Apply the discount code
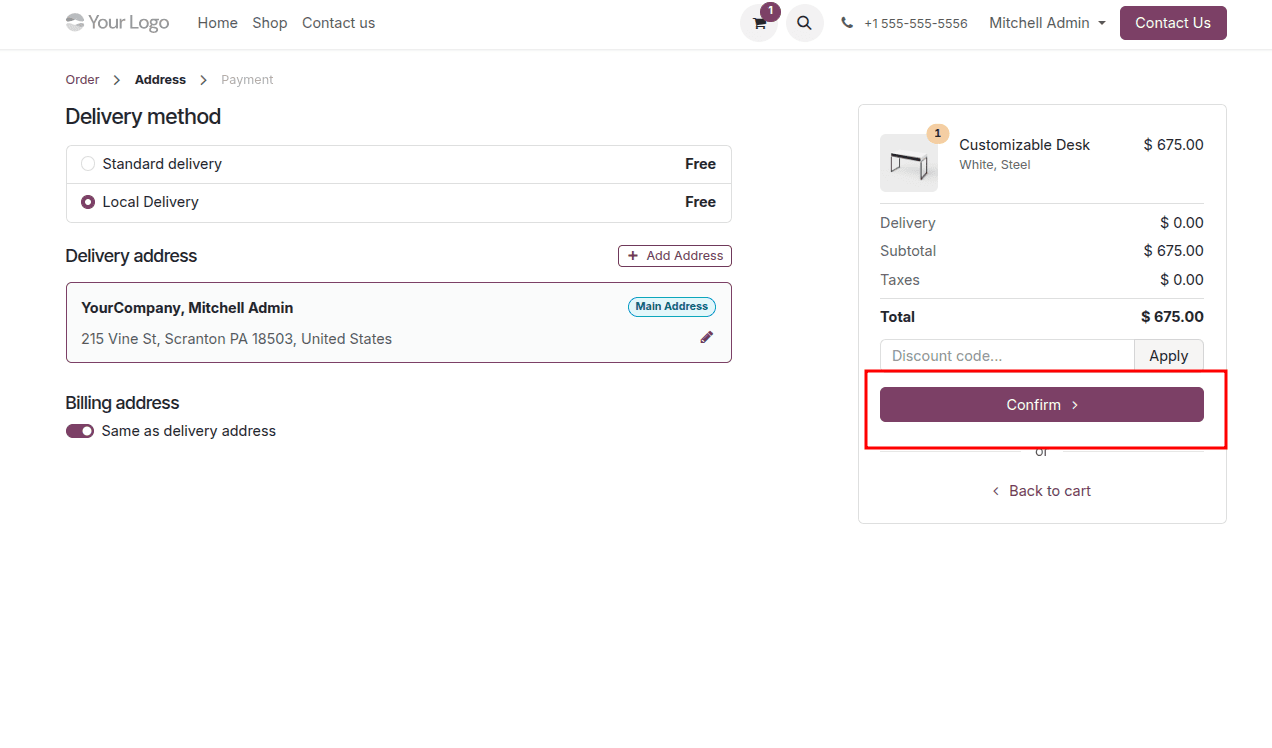Image resolution: width=1272 pixels, height=748 pixels. 1168,356
